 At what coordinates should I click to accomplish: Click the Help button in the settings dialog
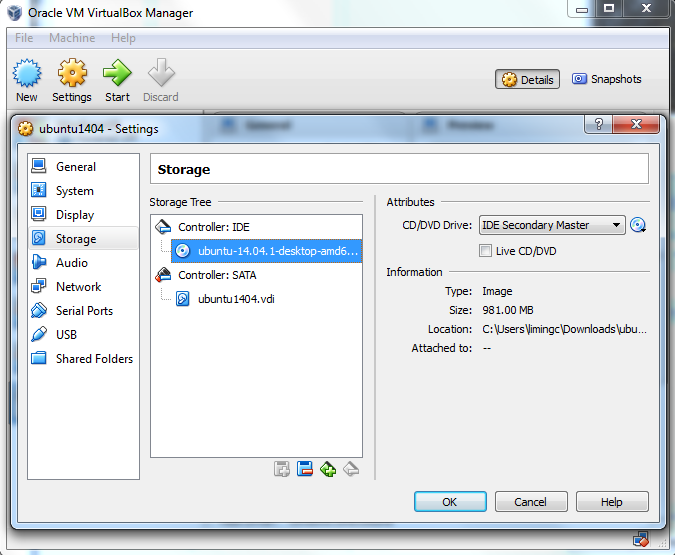coord(612,502)
